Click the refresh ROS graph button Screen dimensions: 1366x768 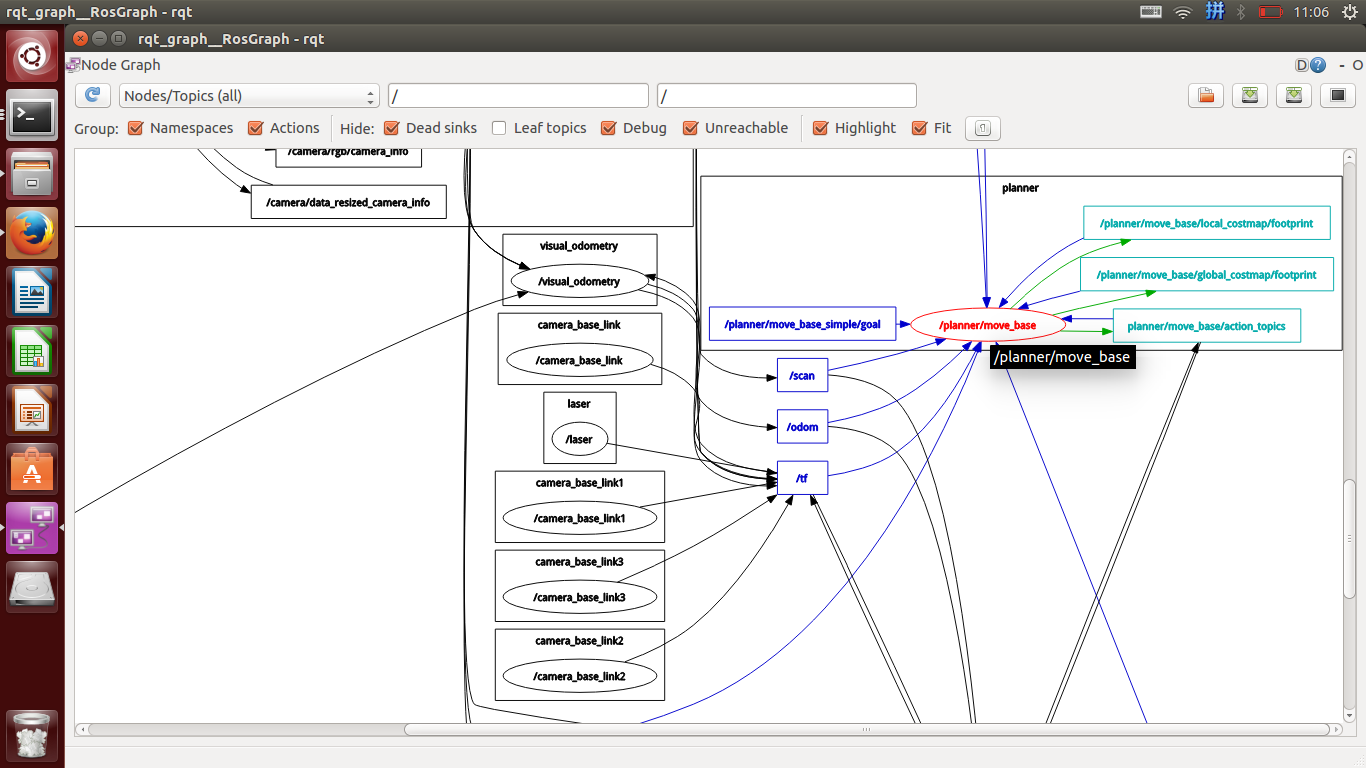(93, 96)
